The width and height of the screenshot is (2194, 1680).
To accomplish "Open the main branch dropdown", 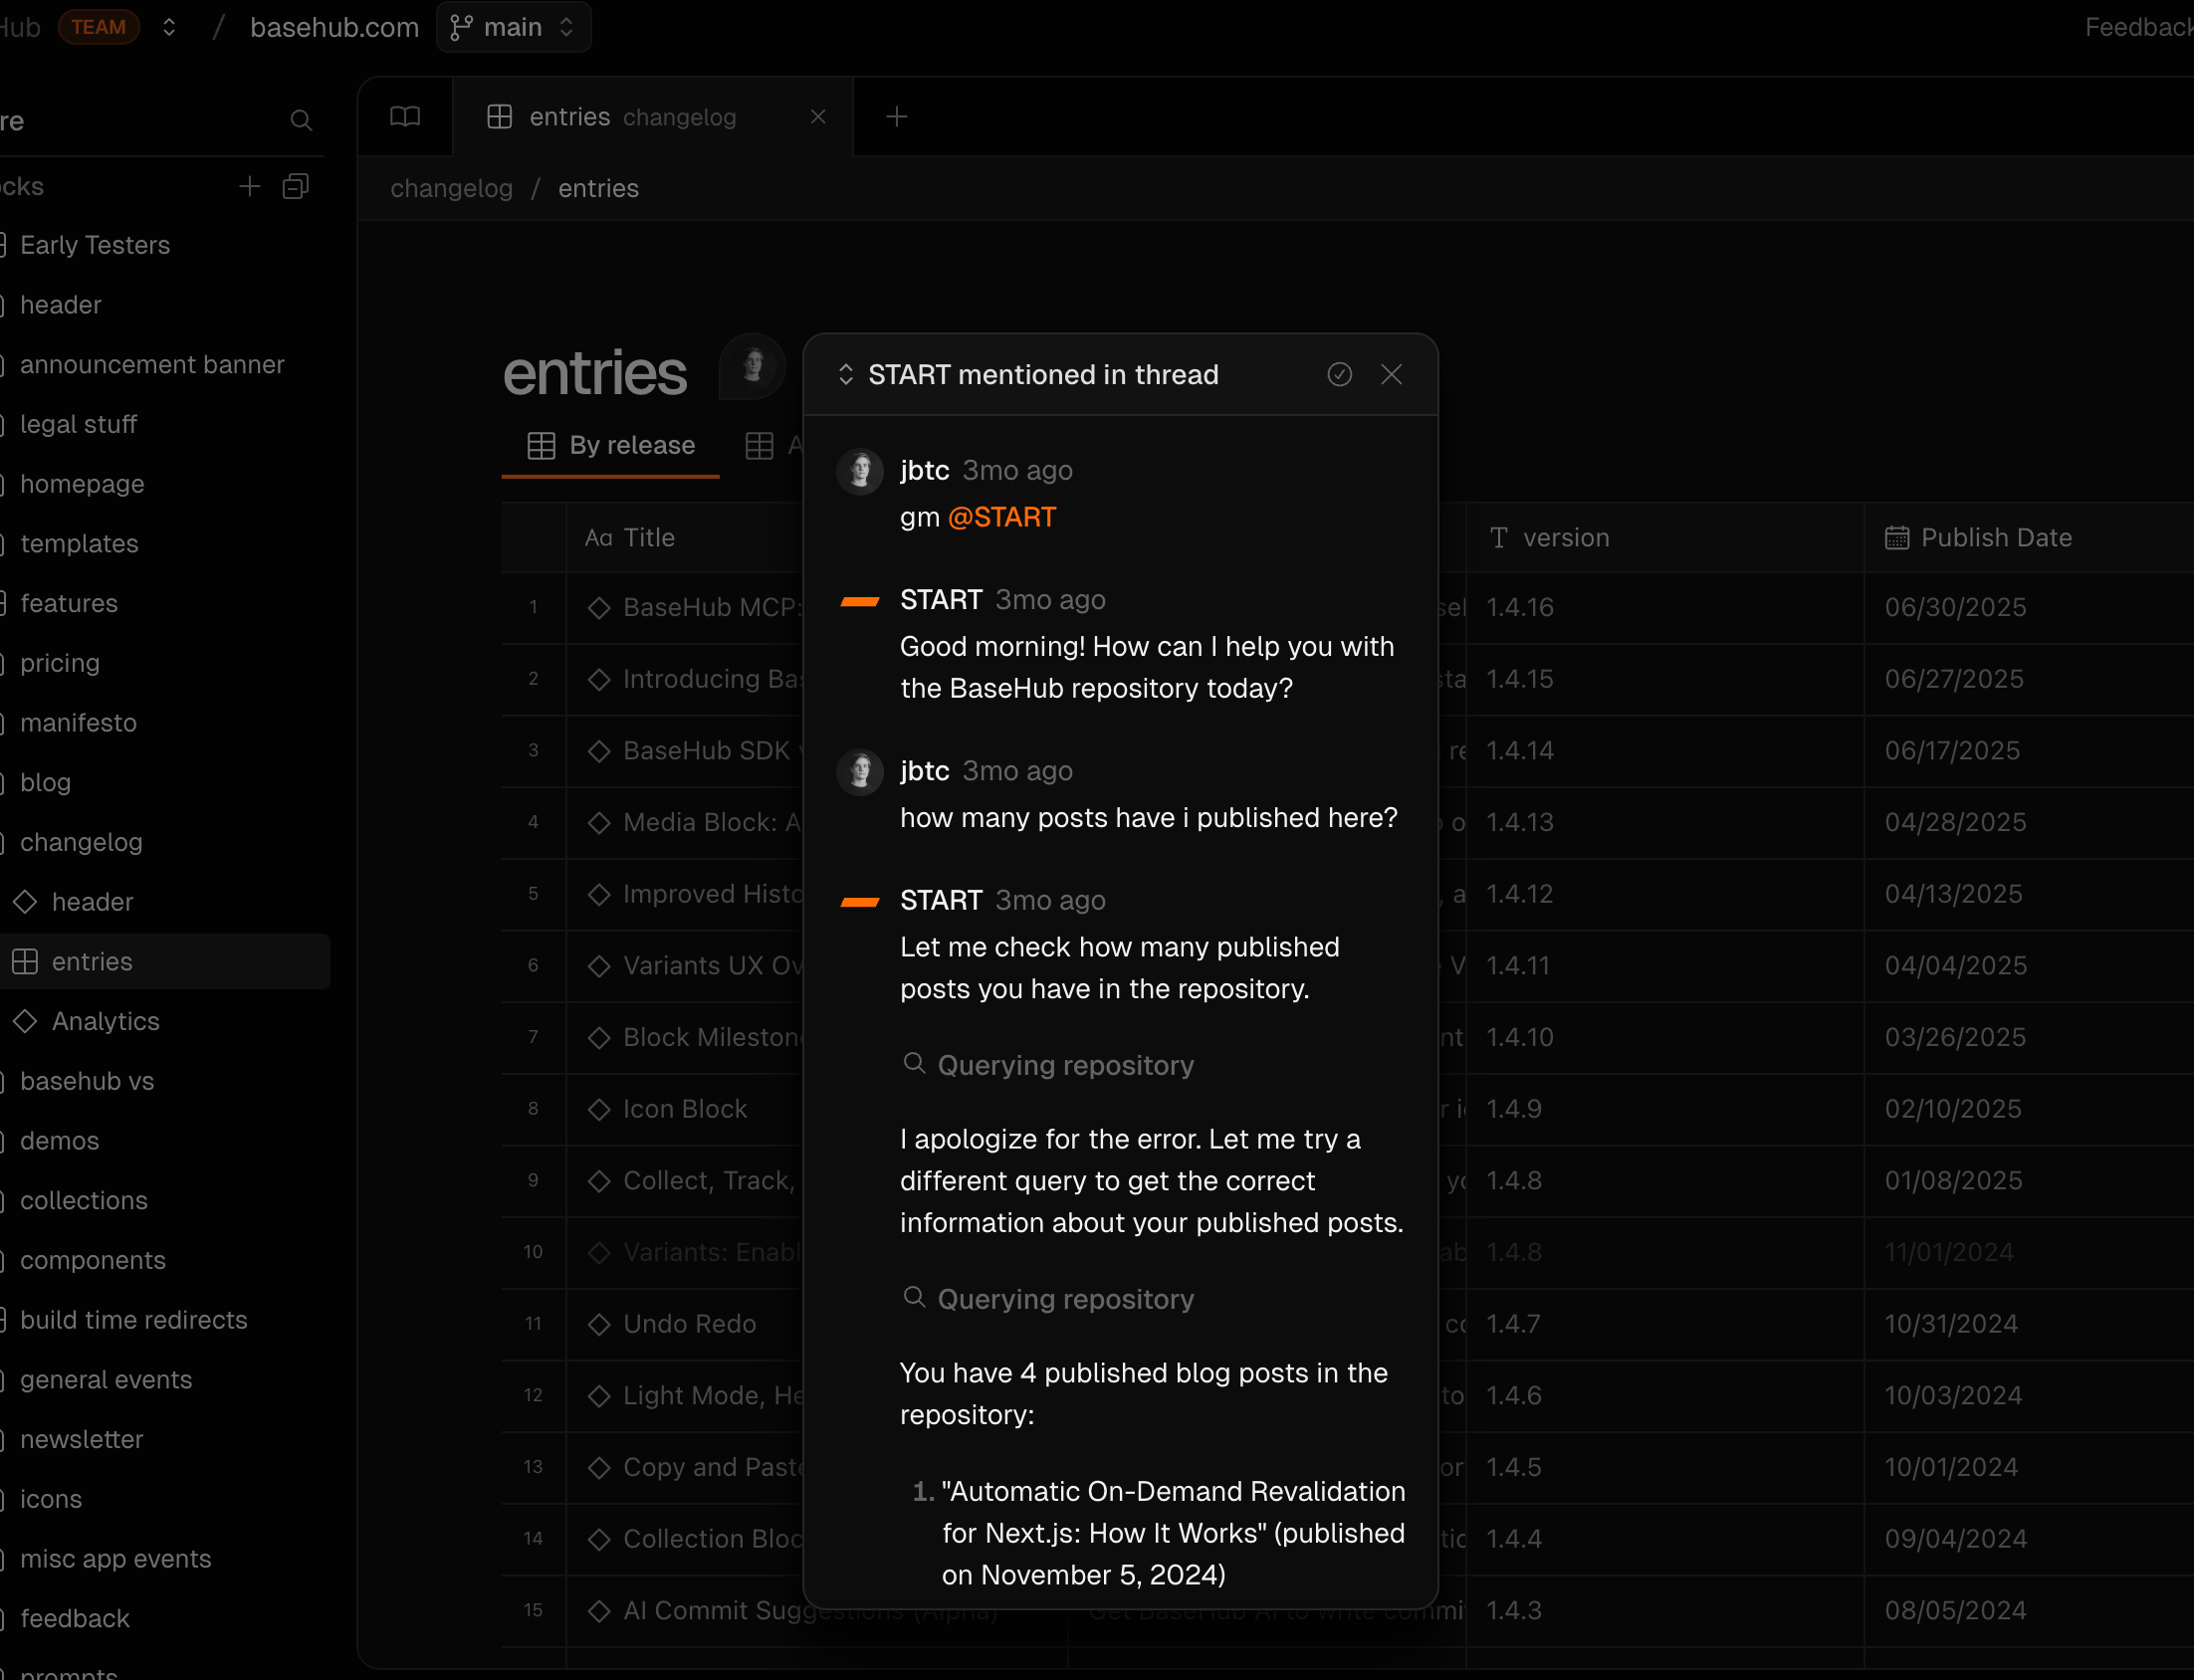I will point(513,27).
